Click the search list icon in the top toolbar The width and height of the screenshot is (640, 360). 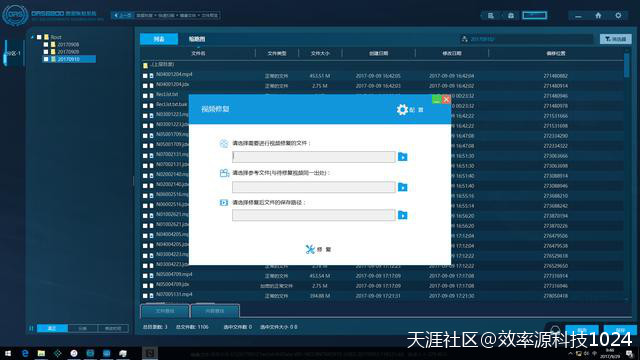[x=491, y=16]
